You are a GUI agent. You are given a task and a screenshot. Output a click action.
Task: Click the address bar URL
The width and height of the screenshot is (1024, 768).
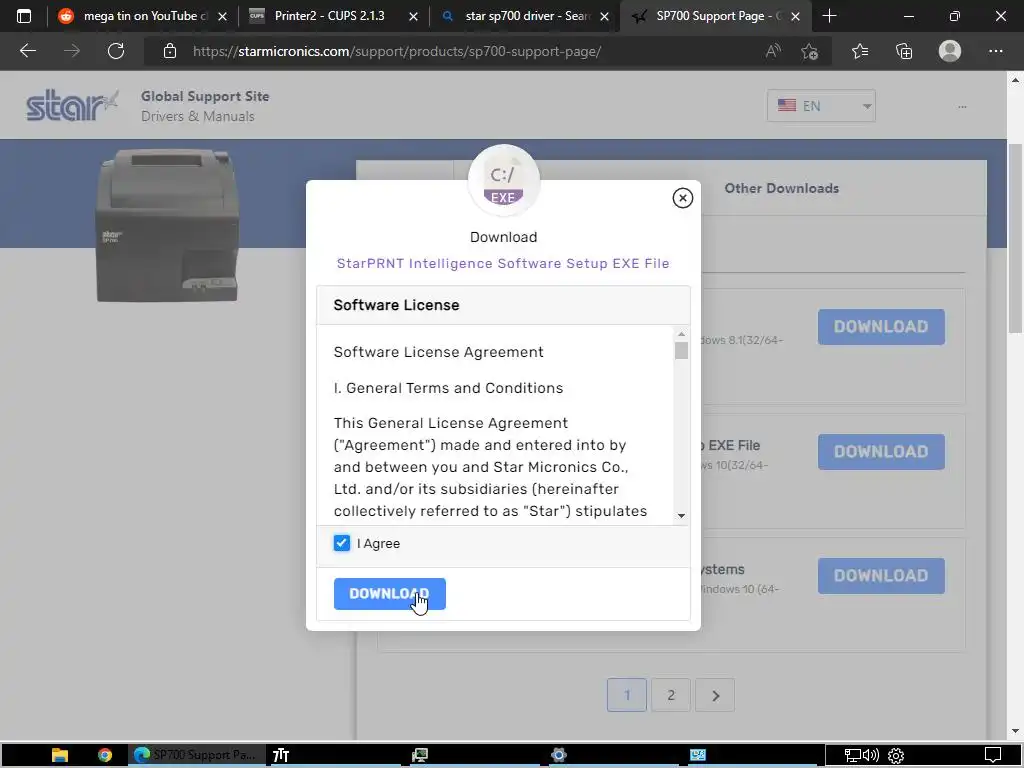(x=396, y=51)
